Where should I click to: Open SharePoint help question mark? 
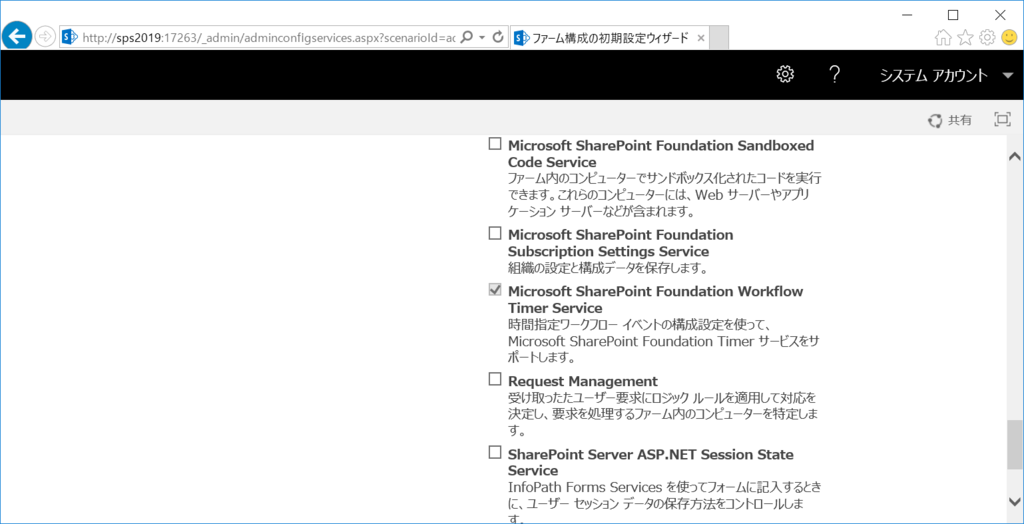833,74
